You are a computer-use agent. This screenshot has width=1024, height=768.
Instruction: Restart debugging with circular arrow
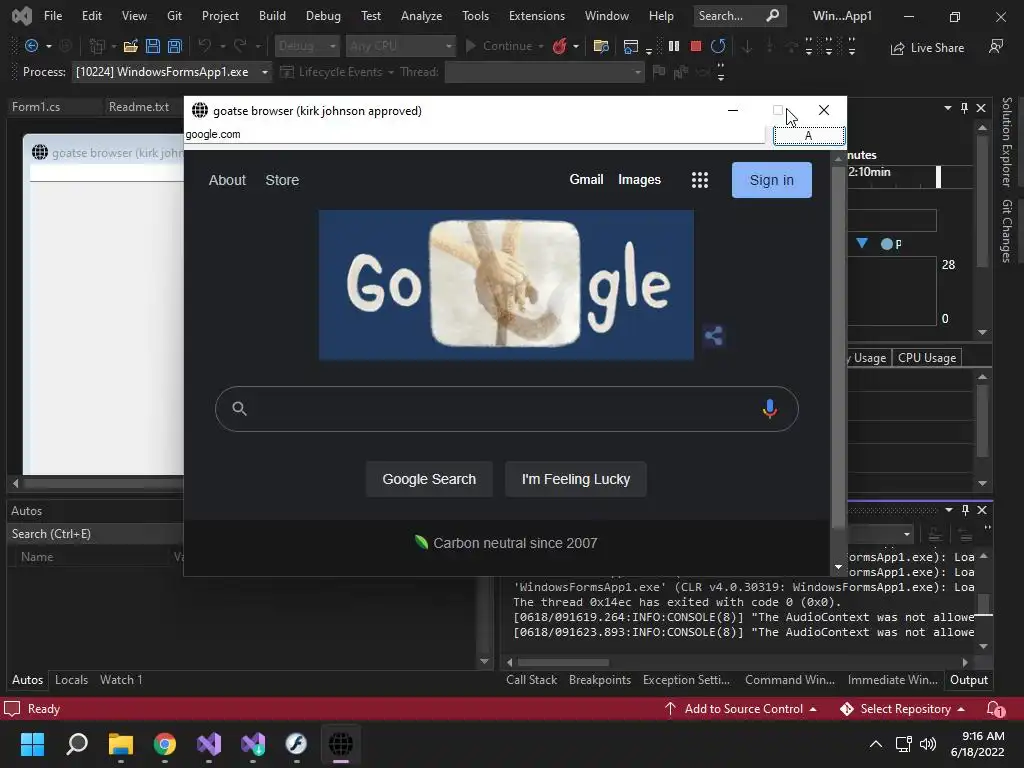coord(718,46)
